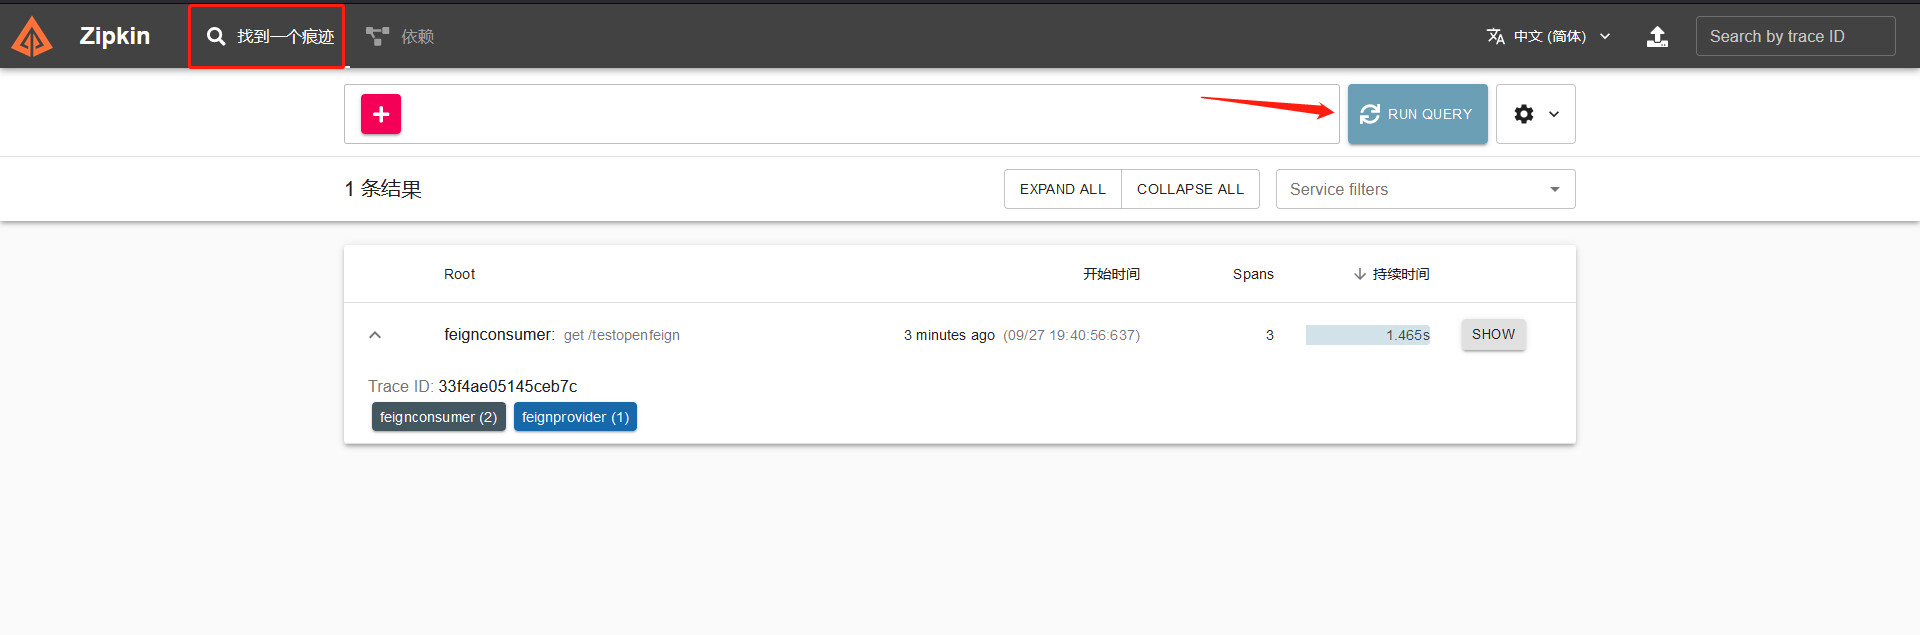
Task: Click the 1.465s duration bar
Action: tap(1368, 335)
